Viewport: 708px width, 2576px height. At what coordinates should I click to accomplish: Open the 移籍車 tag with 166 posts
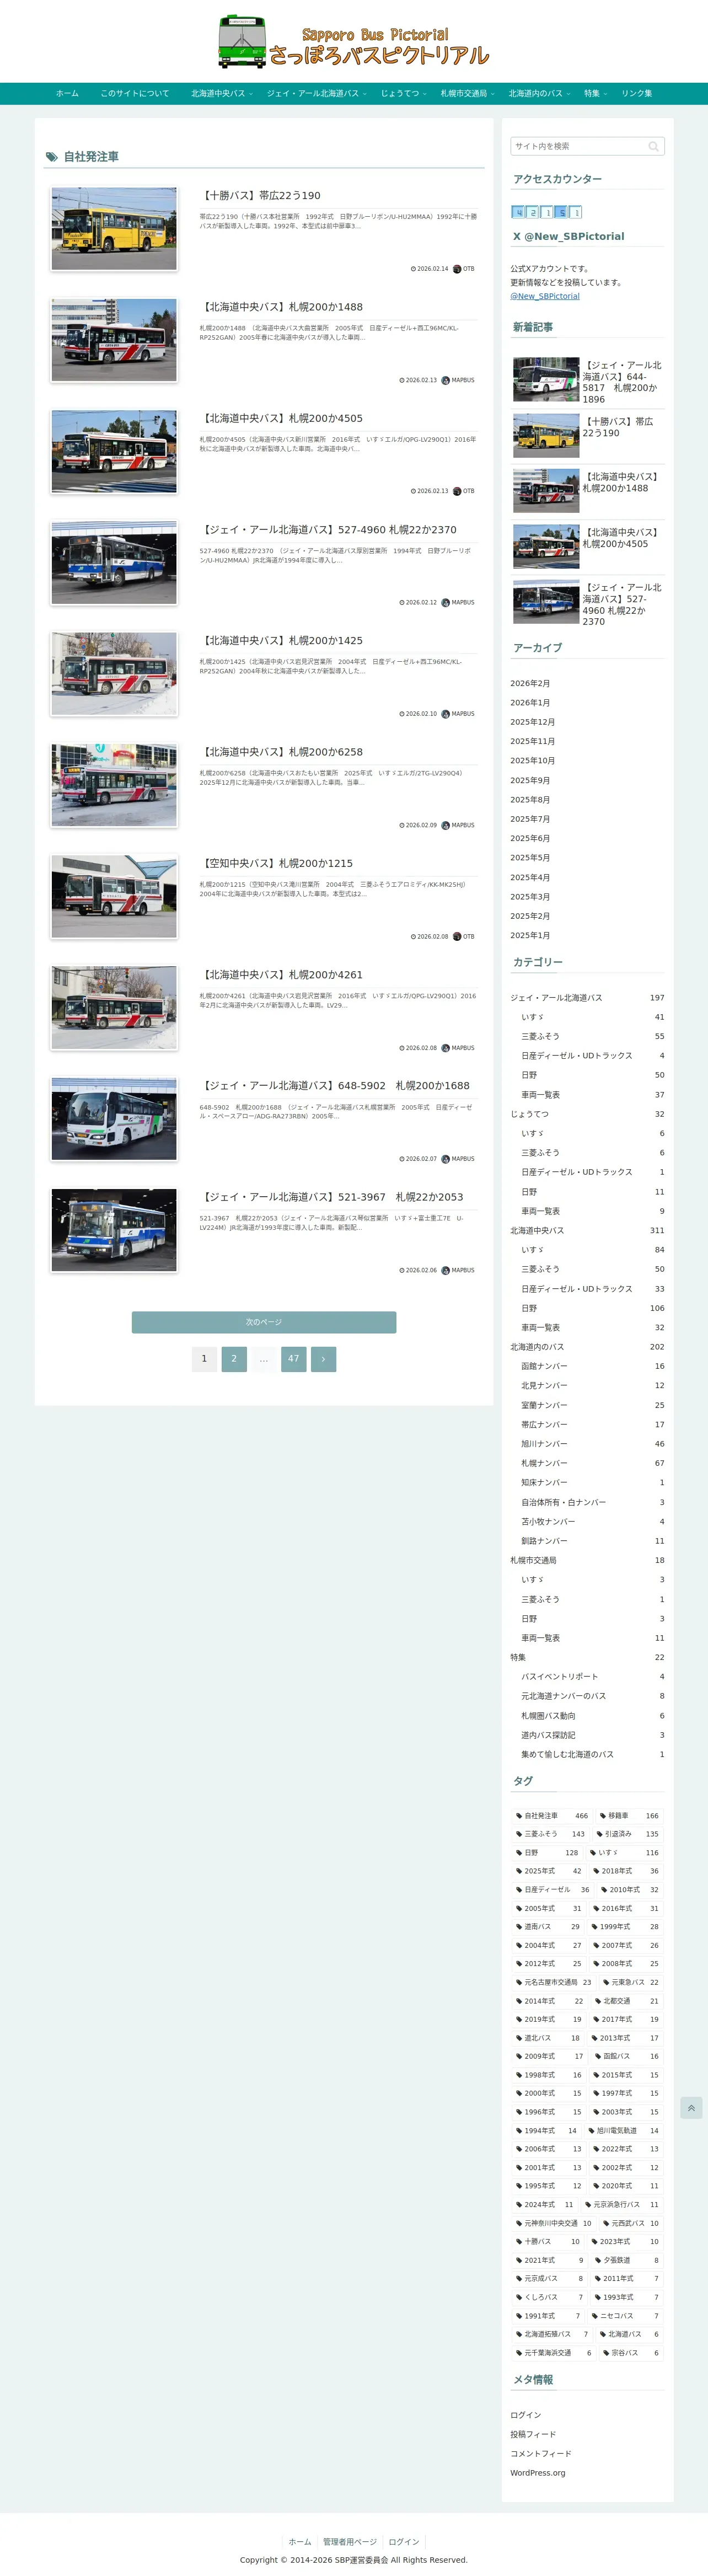628,1815
